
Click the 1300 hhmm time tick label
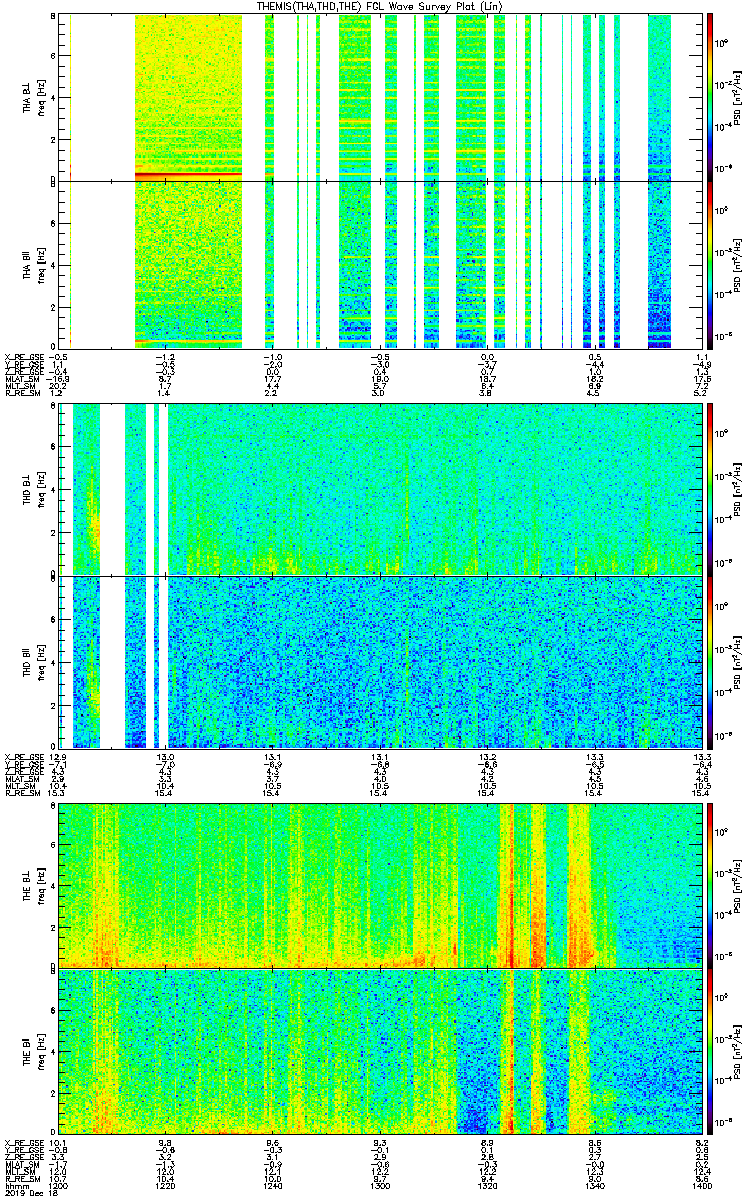(379, 1185)
